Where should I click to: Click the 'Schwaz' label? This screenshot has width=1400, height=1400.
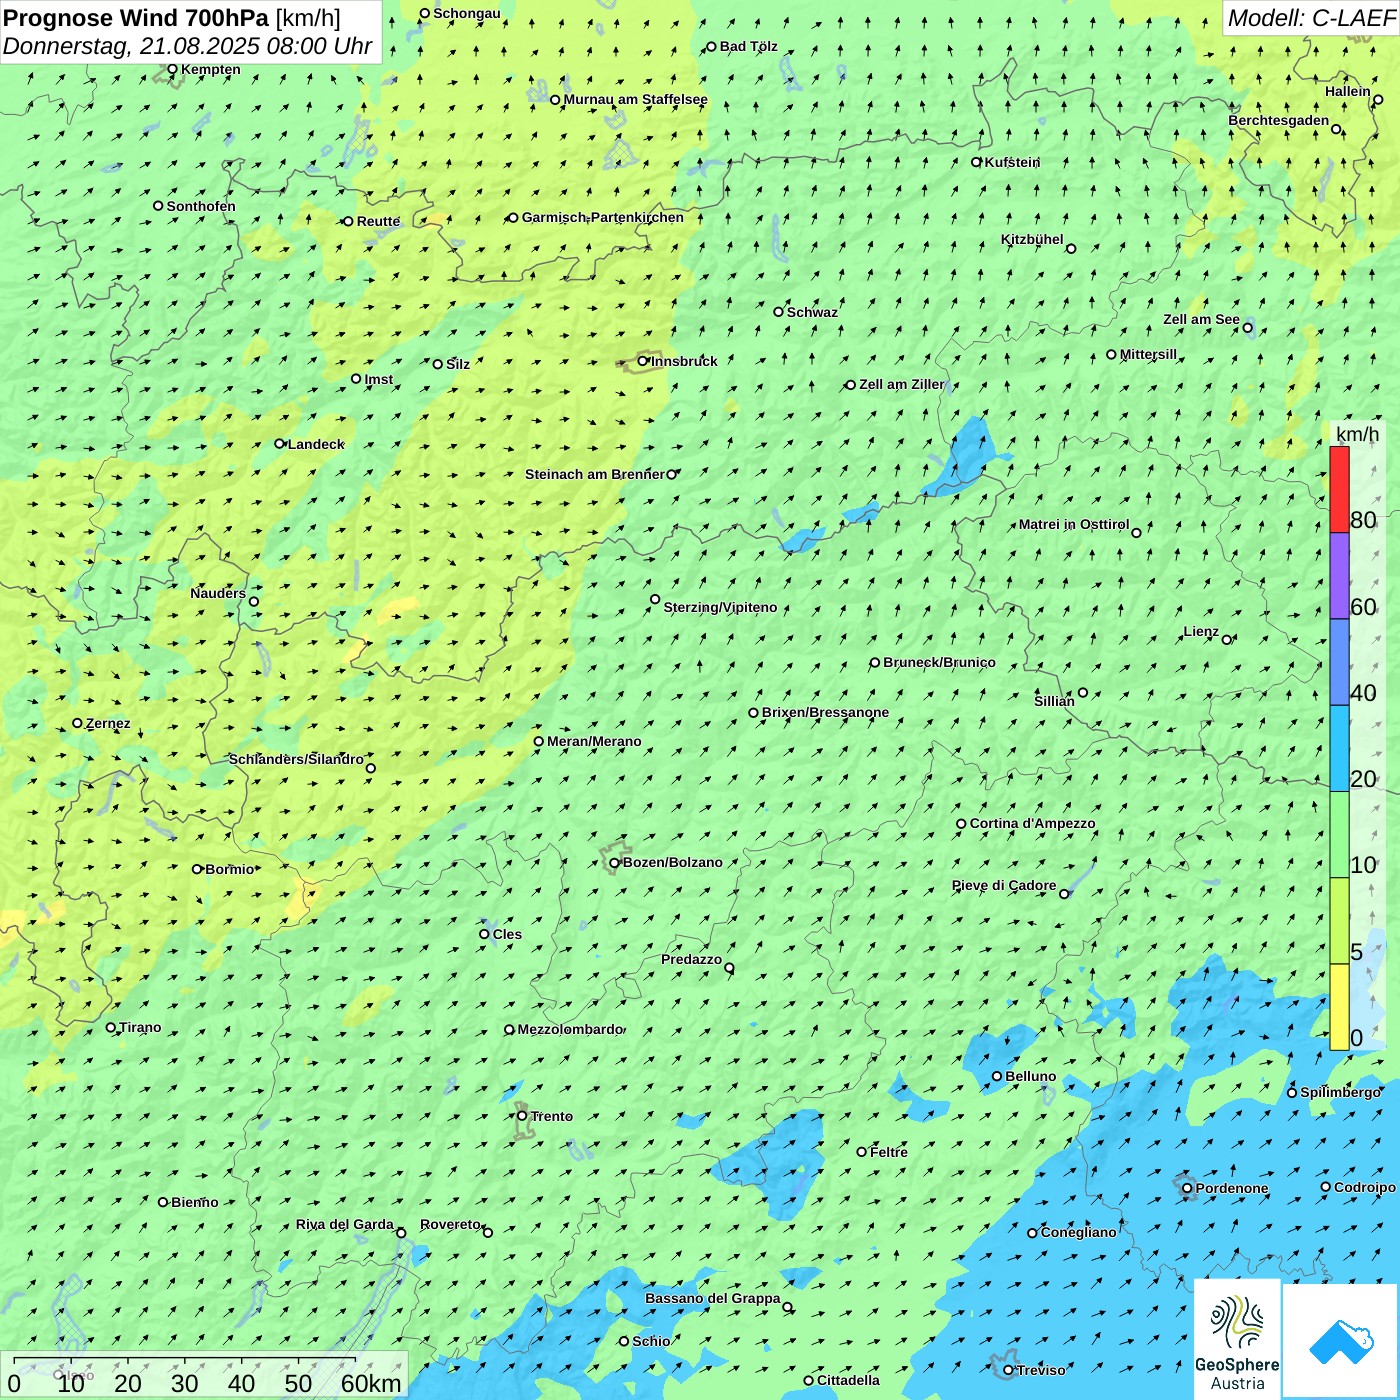coord(812,312)
